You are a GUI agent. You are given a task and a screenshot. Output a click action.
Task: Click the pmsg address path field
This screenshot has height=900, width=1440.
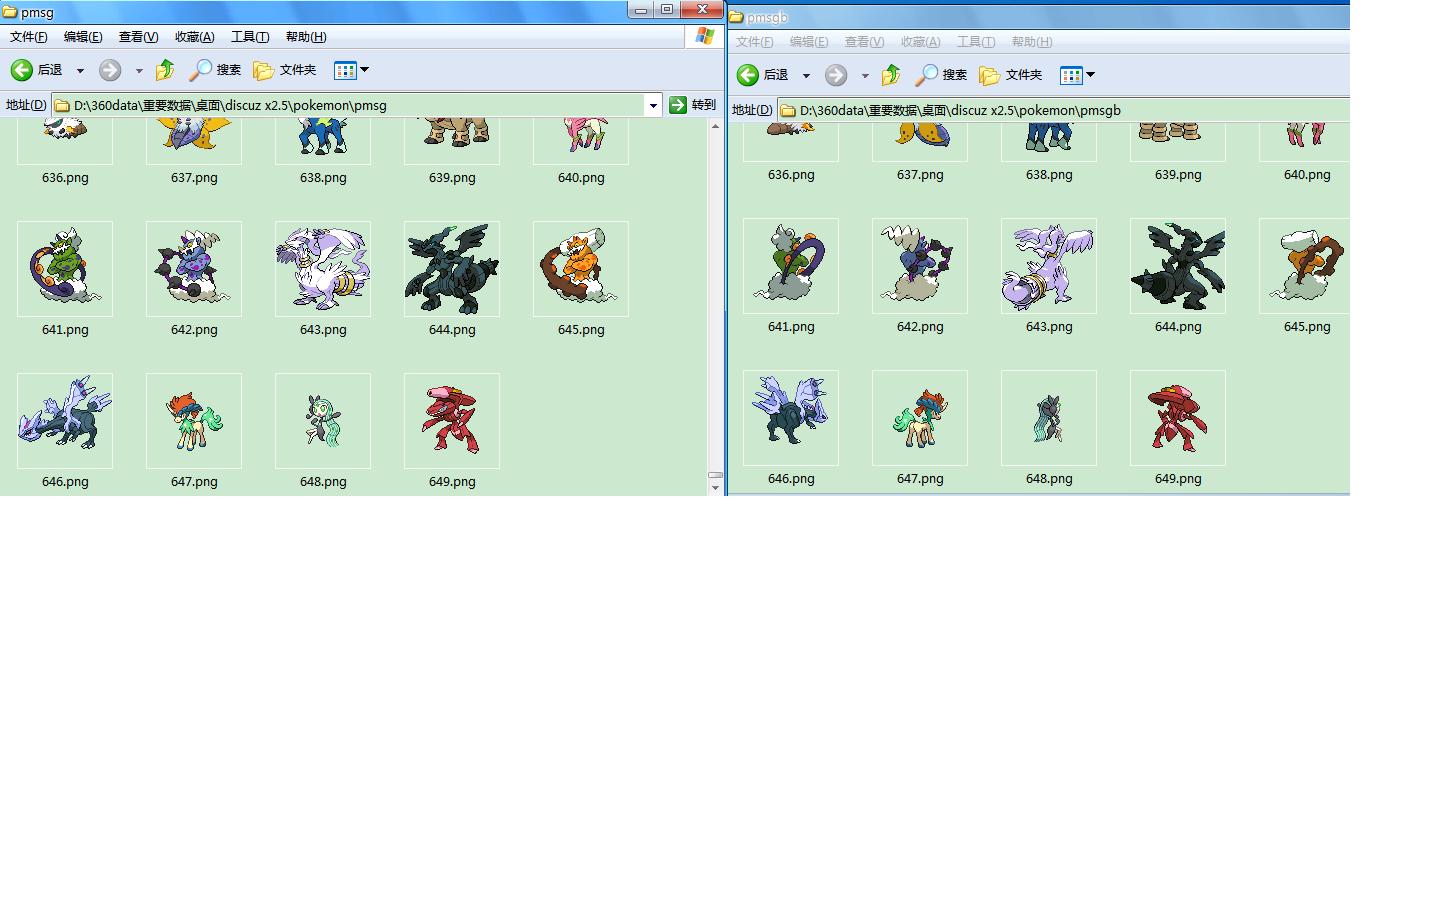point(348,105)
